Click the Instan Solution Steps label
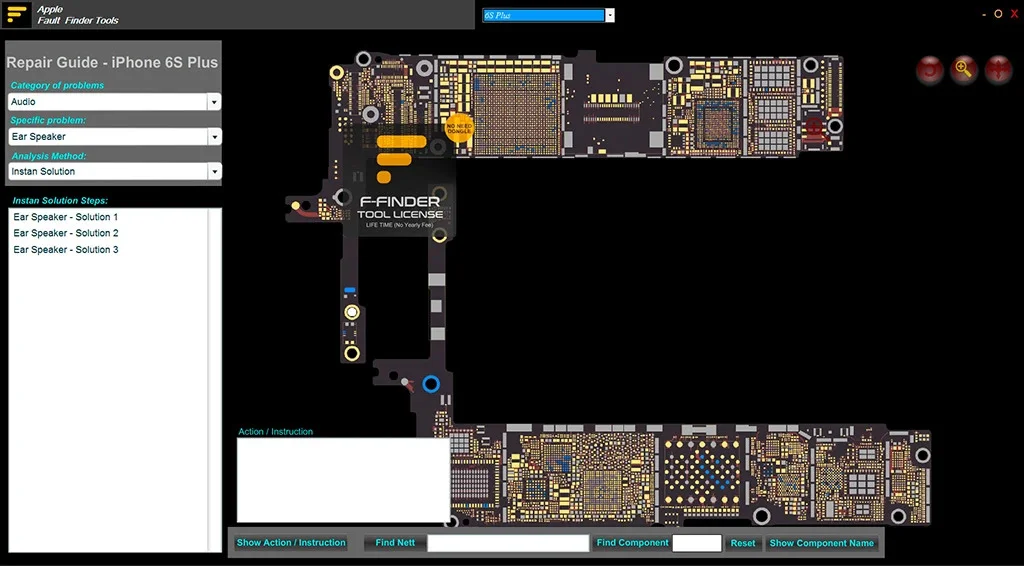 pos(60,200)
